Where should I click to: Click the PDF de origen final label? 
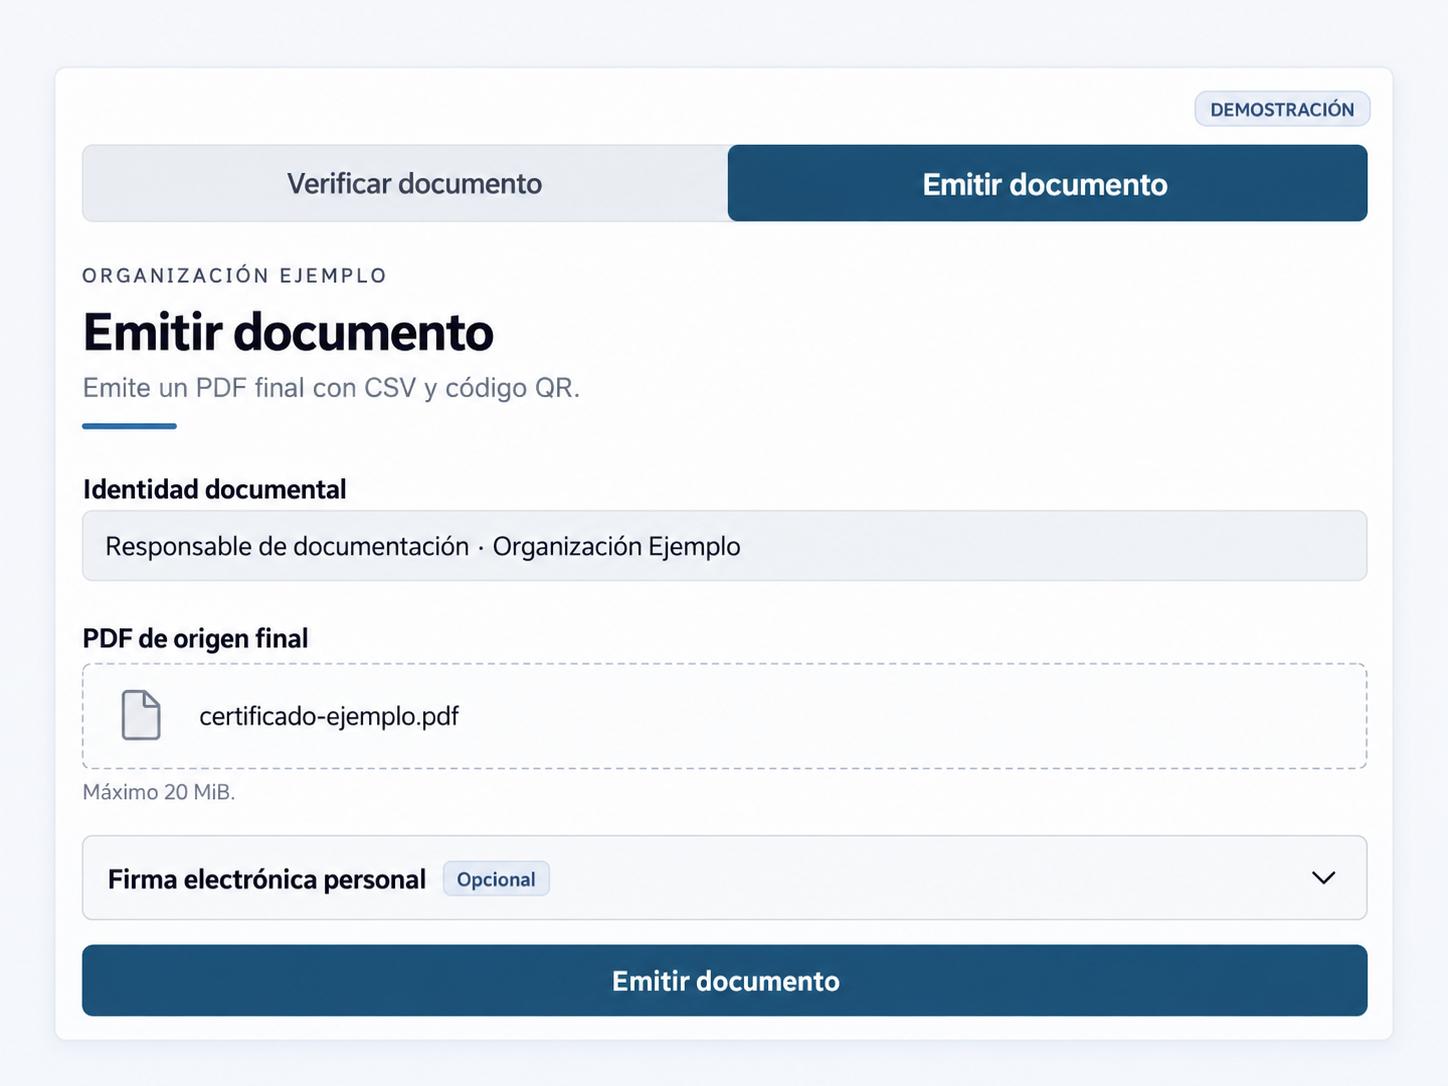click(x=195, y=638)
